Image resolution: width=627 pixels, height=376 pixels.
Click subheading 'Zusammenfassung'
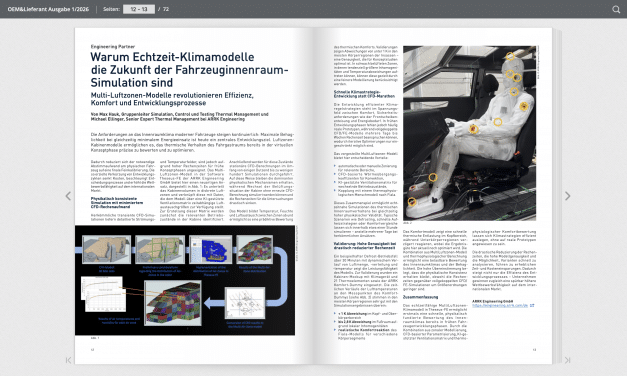pos(420,297)
